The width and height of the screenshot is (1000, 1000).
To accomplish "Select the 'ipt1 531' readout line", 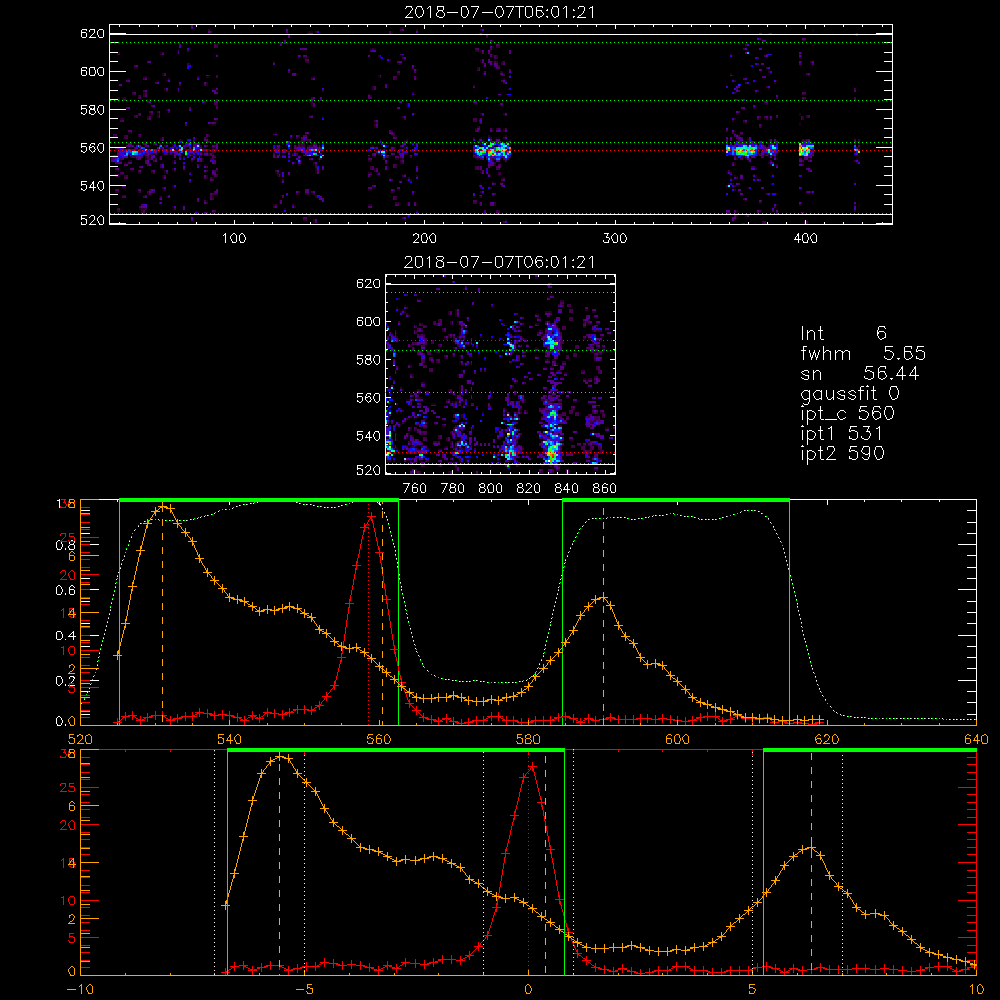I will click(x=842, y=434).
